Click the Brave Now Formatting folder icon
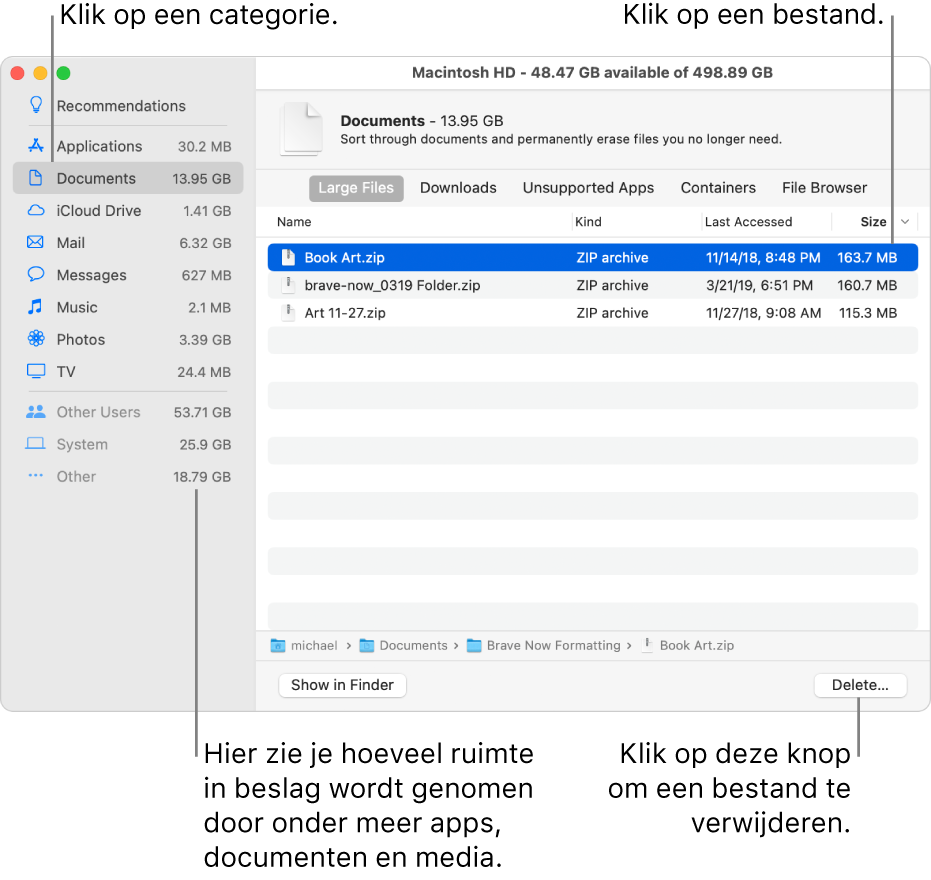Viewport: 931px width, 880px height. (x=474, y=645)
